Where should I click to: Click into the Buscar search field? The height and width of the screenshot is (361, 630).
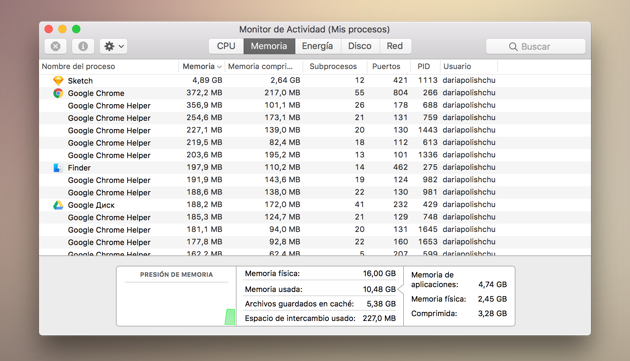tap(536, 47)
